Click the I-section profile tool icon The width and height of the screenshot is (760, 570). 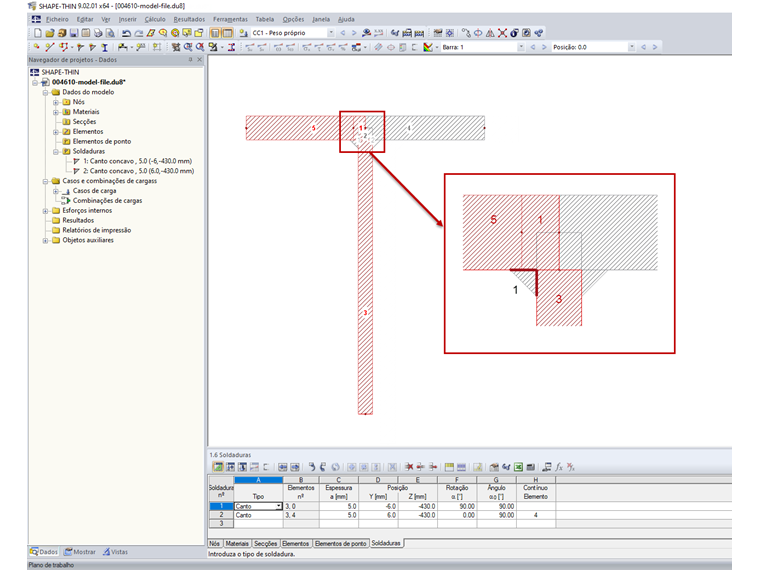[104, 47]
